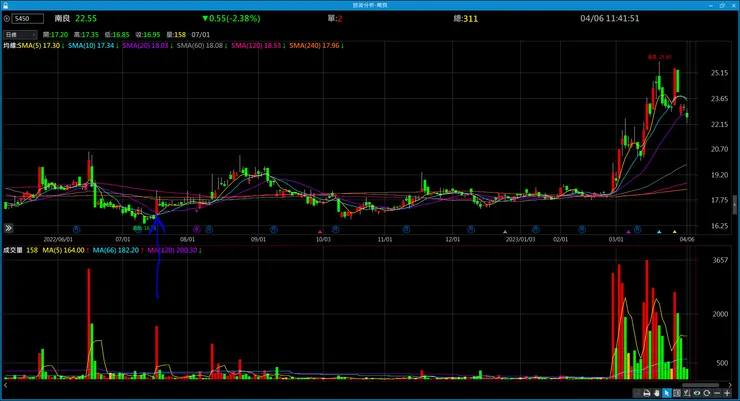The height and width of the screenshot is (401, 740).
Task: Click the scroll left arrow at bottom
Action: point(6,385)
